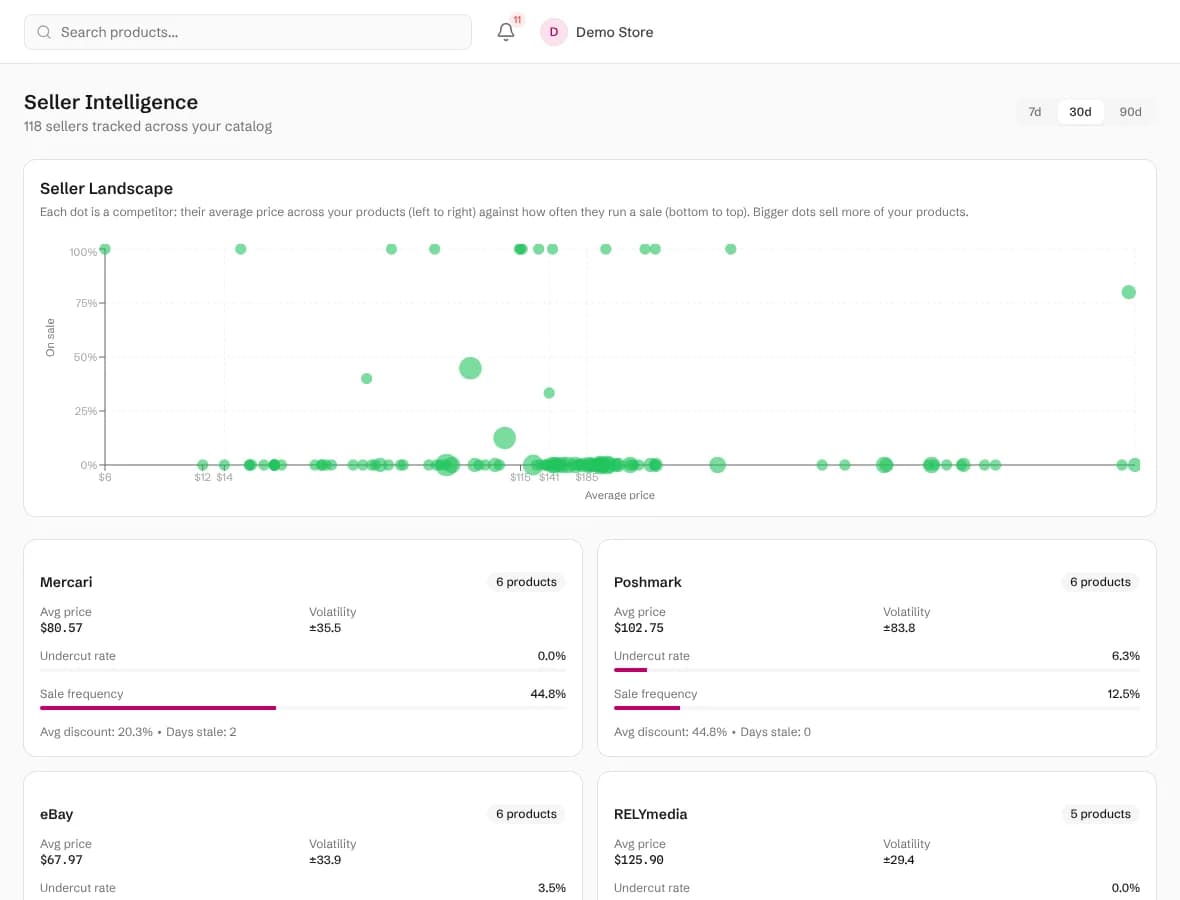Click the search magnifier icon

(44, 32)
